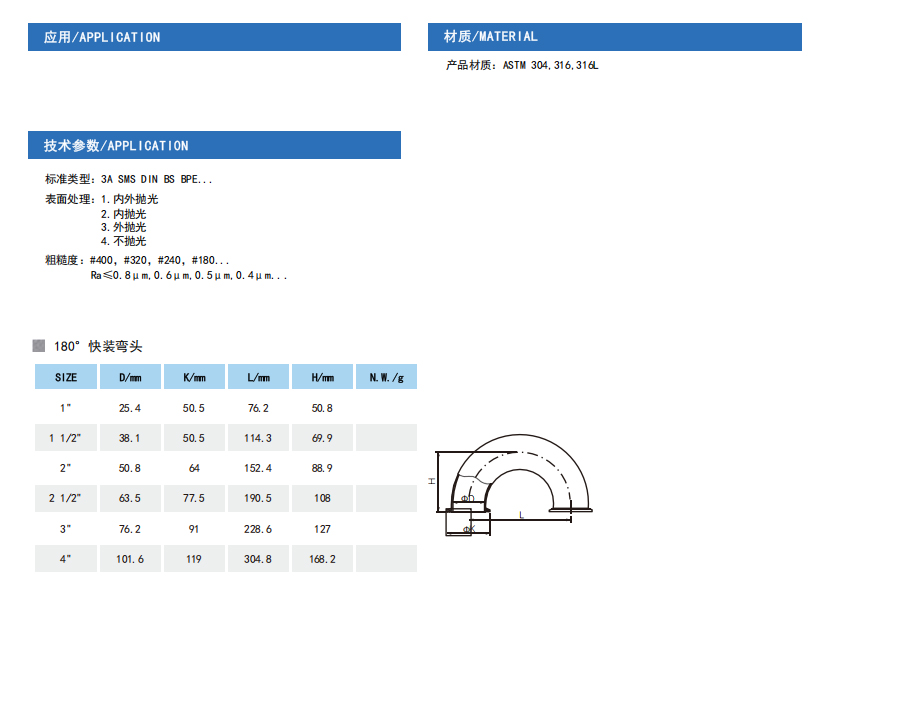The image size is (900, 711).
Task: Click the 材质/MATERIAL blue header
Action: pos(615,37)
